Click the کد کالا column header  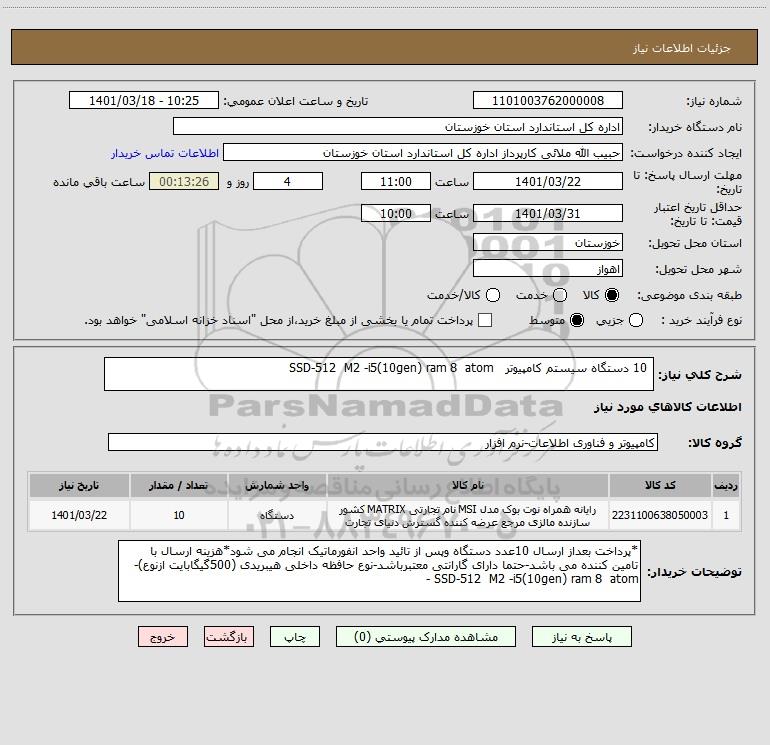[x=660, y=485]
